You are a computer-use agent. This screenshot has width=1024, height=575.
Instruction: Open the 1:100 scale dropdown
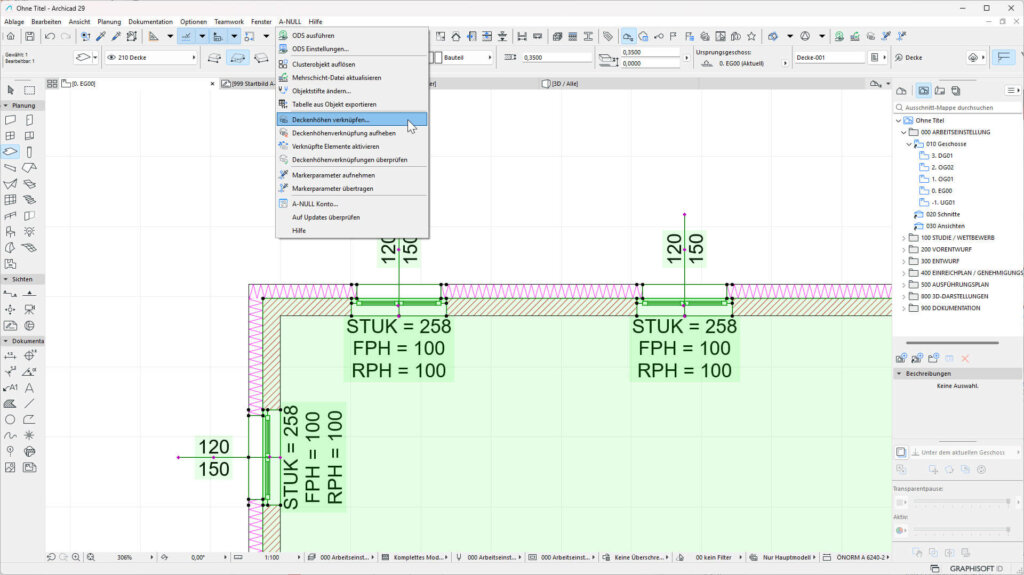coord(299,557)
